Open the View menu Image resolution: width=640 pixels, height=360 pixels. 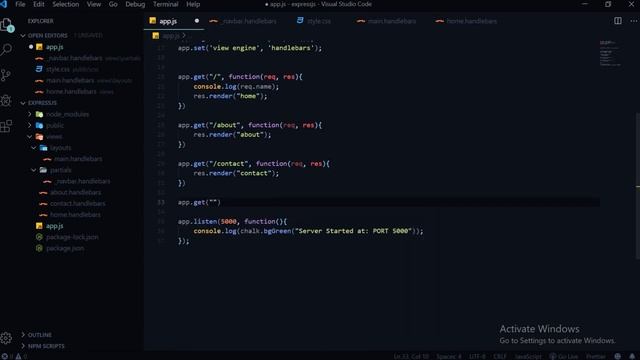tap(93, 4)
